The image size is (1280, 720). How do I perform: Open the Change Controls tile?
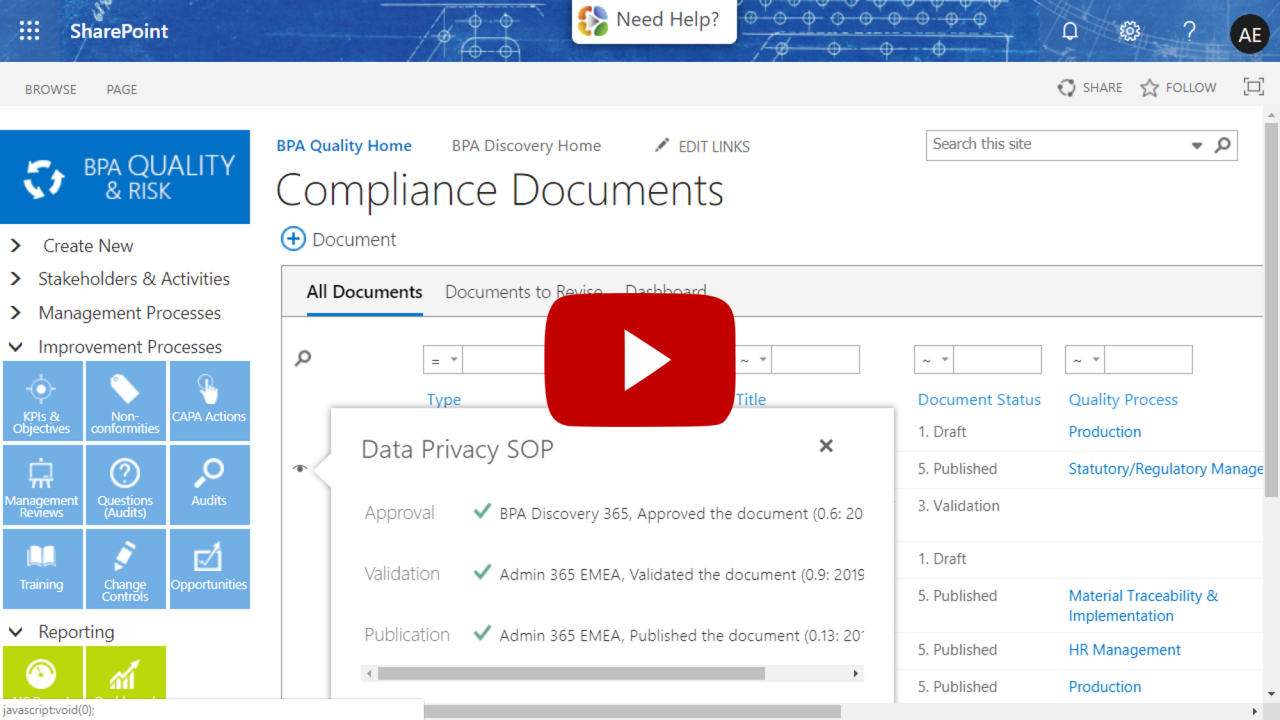tap(125, 569)
